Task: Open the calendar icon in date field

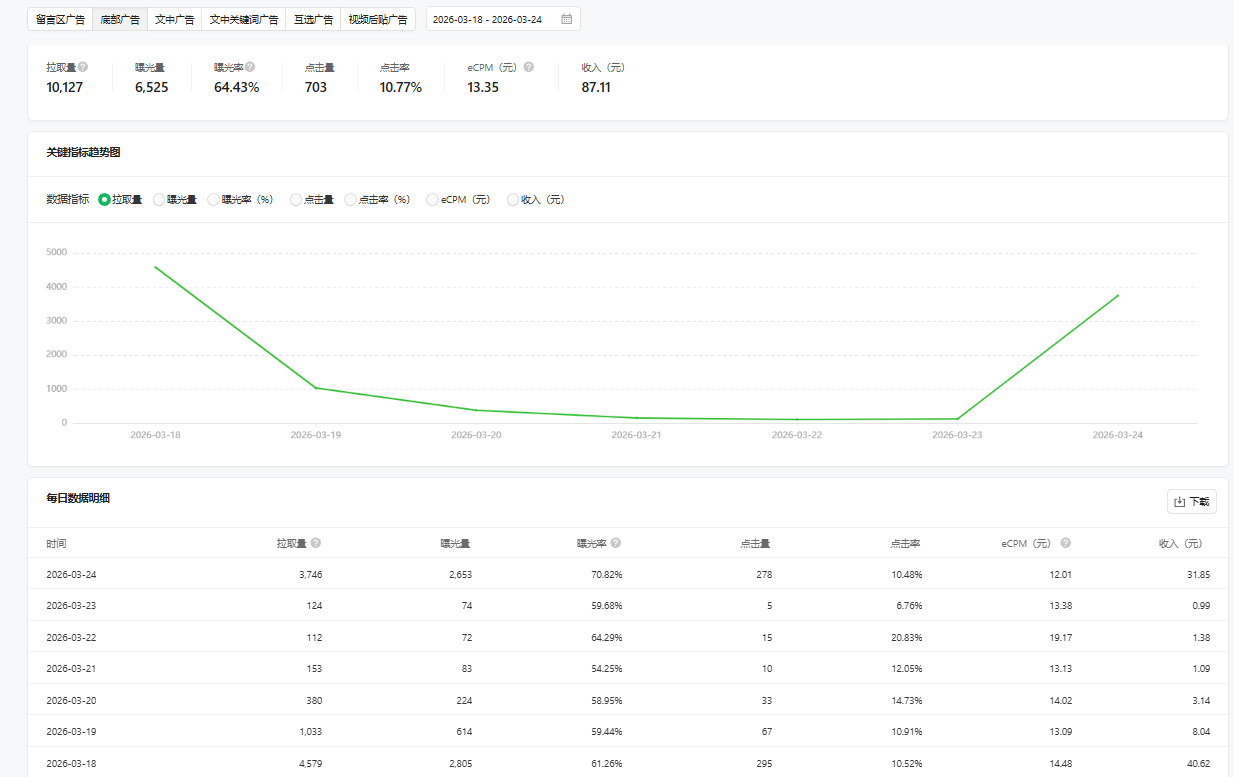Action: 566,19
